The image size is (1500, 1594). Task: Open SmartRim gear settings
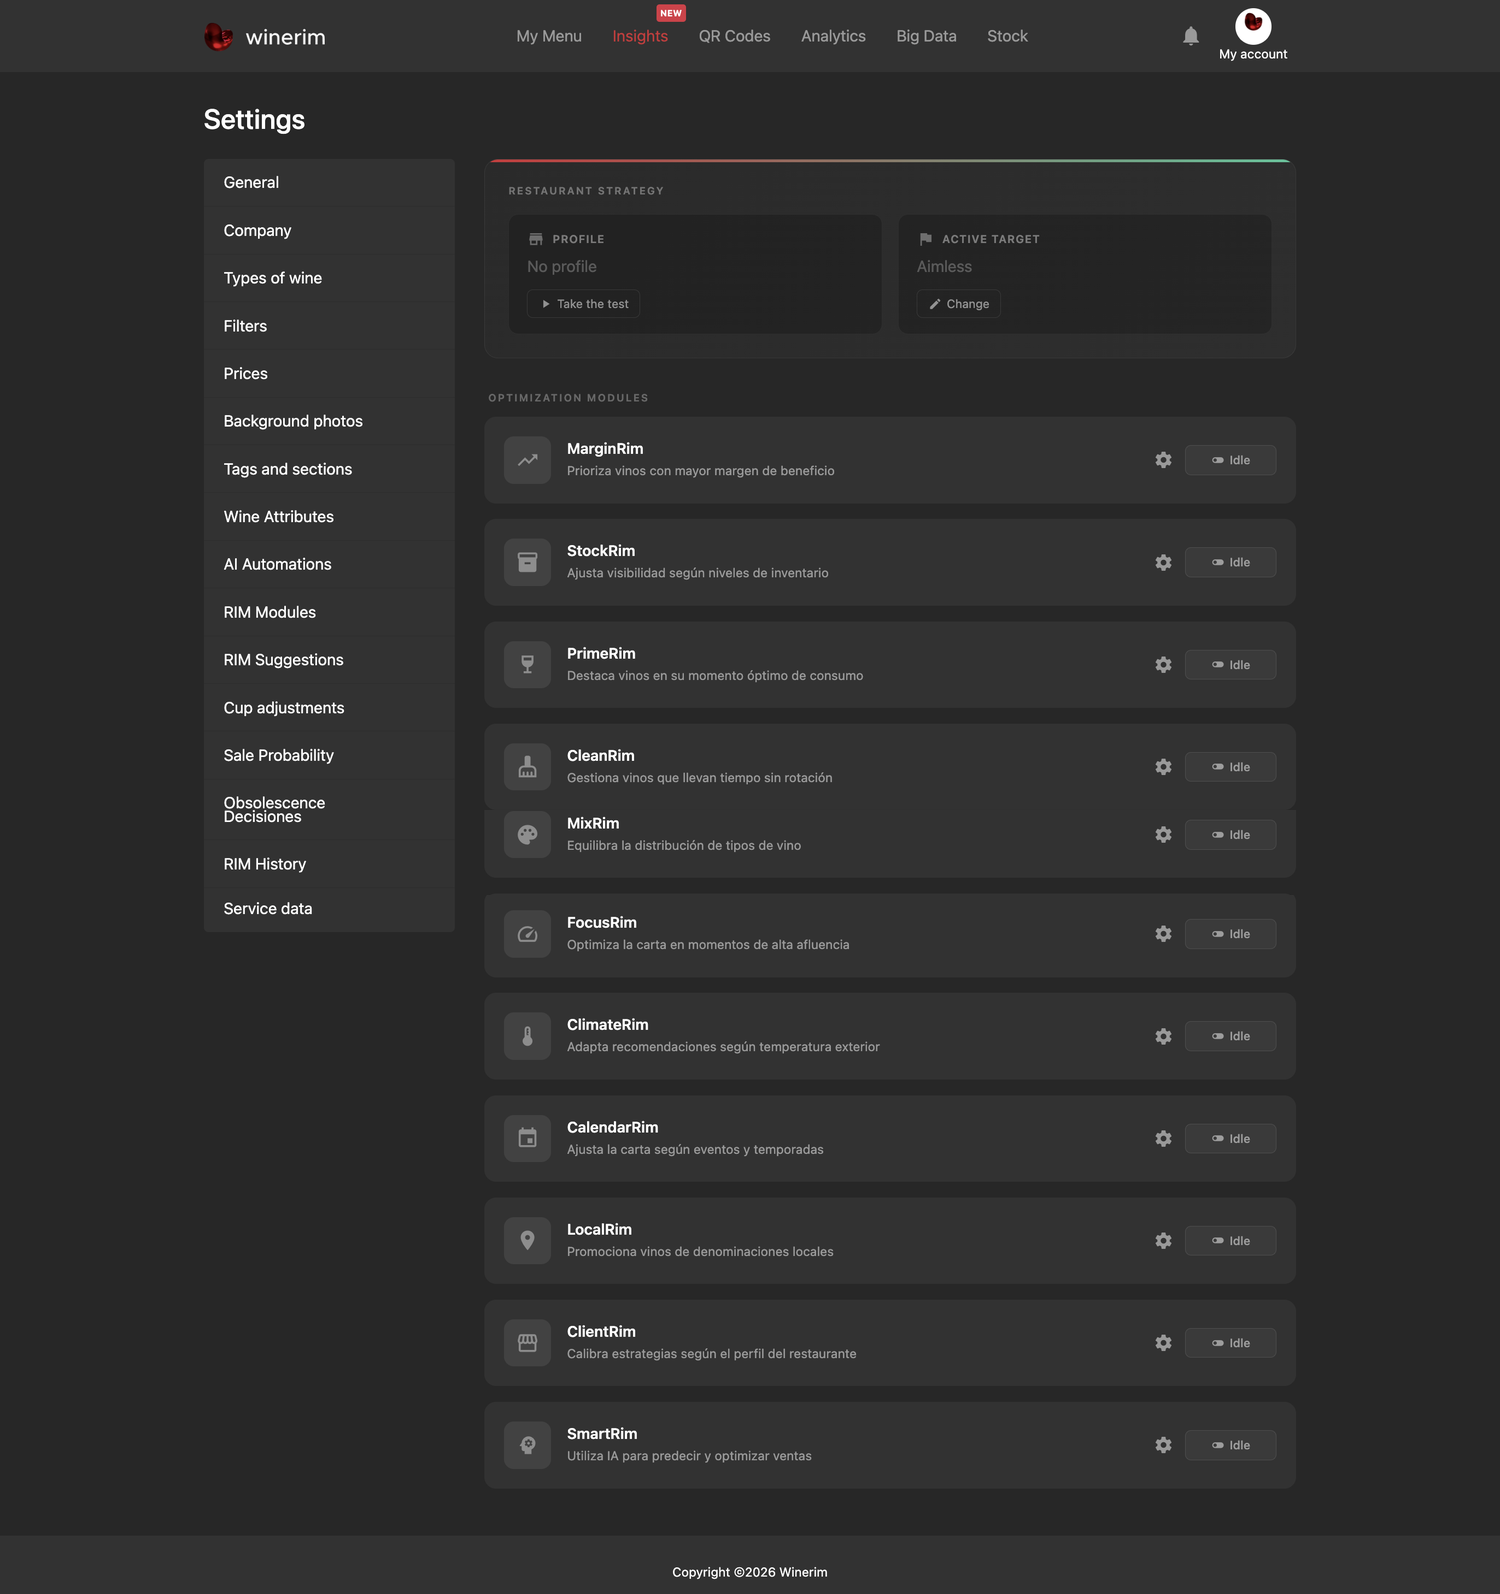tap(1163, 1445)
